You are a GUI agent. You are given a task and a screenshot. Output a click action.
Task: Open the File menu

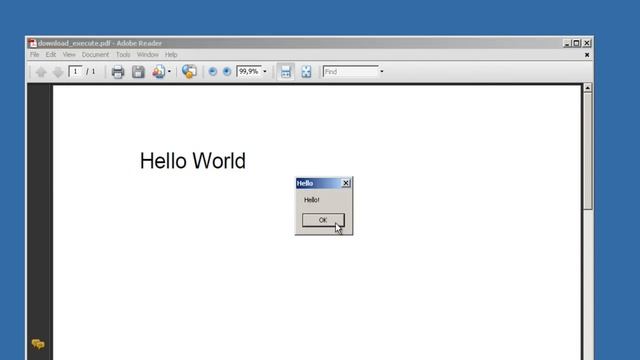pyautogui.click(x=35, y=55)
